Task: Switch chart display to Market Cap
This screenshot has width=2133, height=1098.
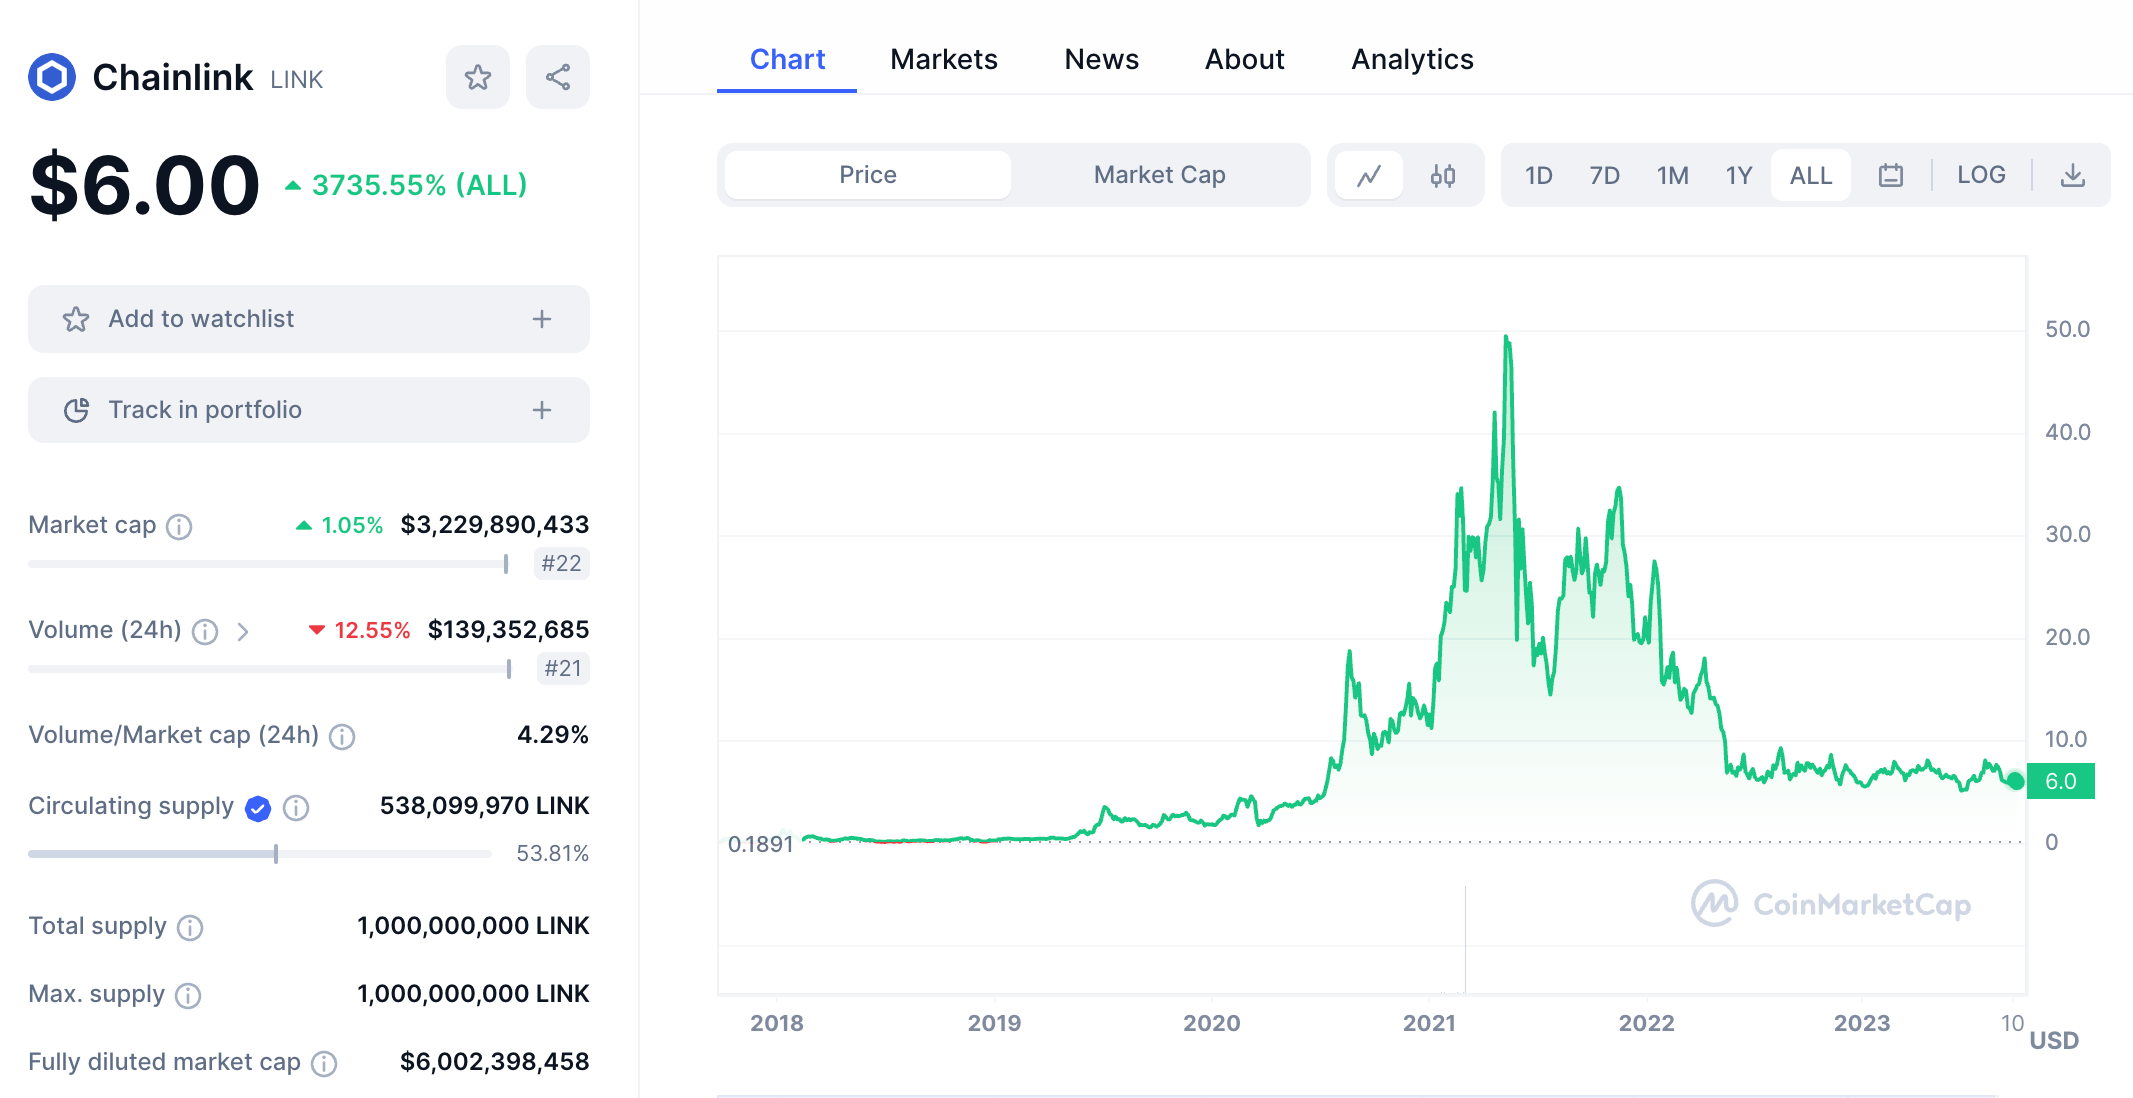Action: [1159, 174]
